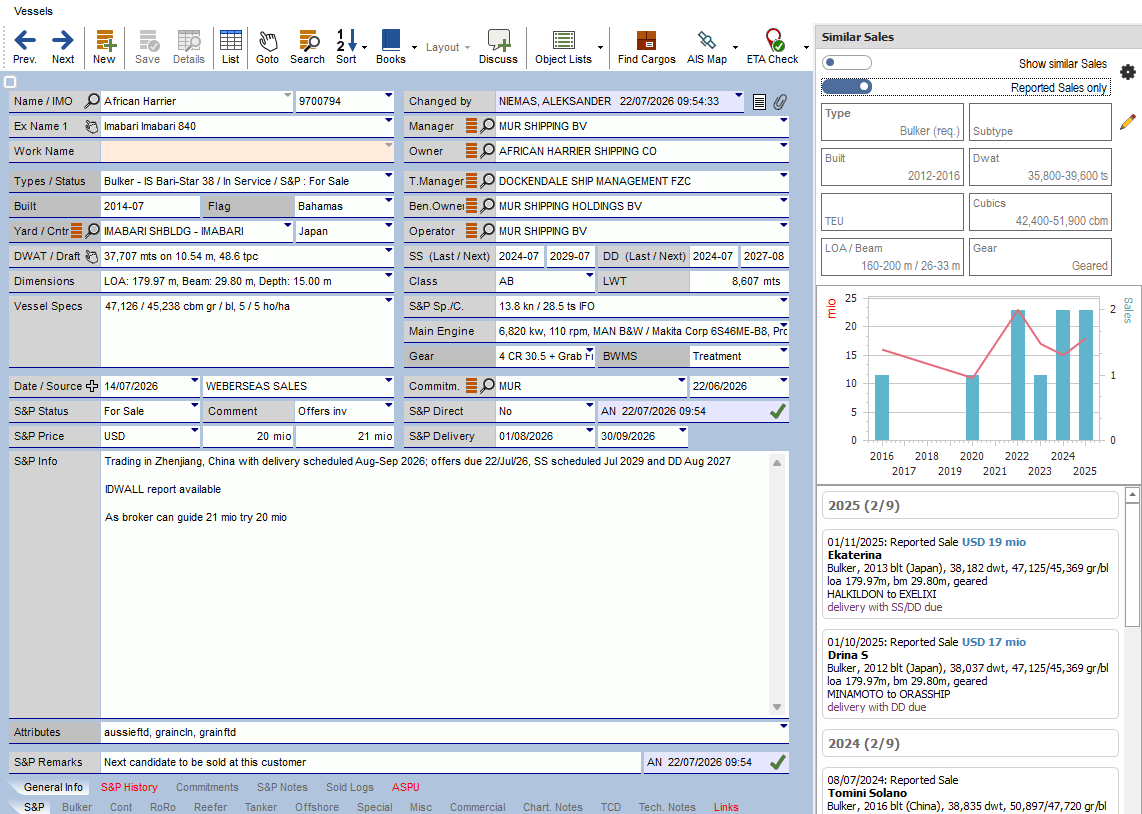
Task: Confirm S&P Direct check mark
Action: click(777, 411)
